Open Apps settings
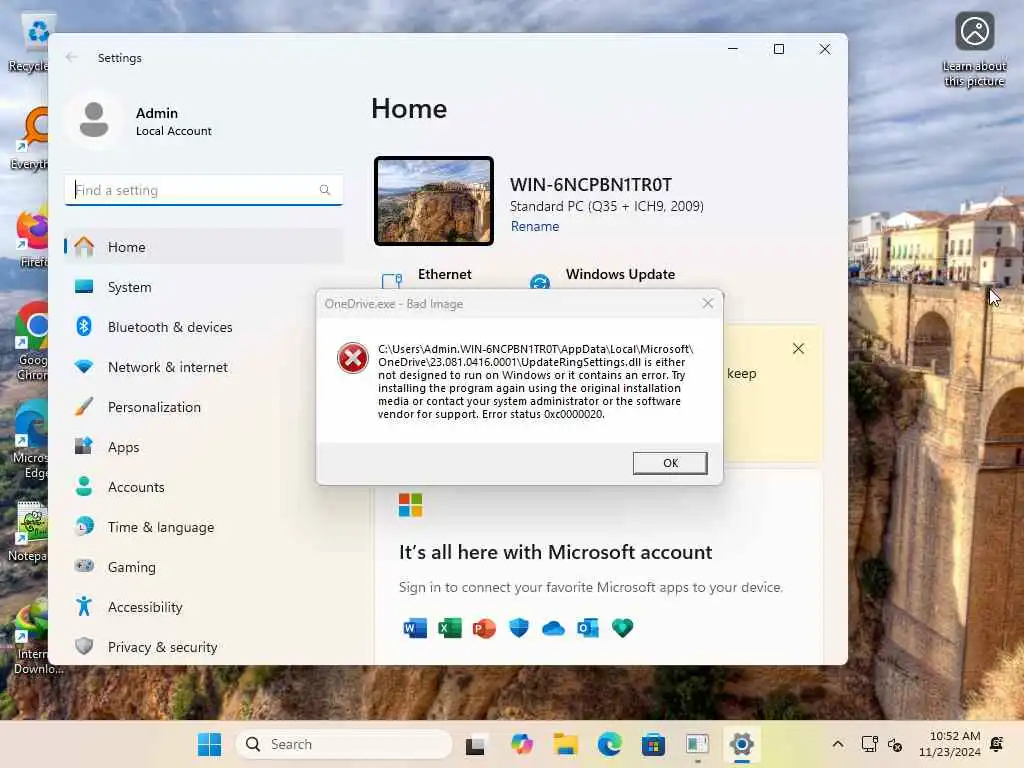Screen dimensions: 1024x768 [x=204, y=447]
